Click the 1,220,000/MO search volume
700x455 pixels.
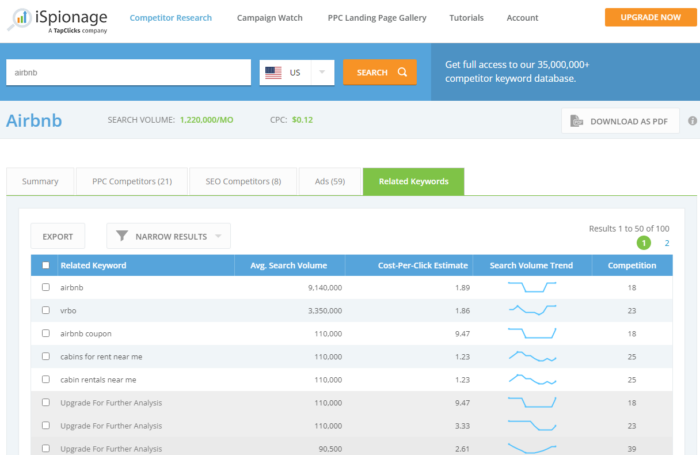(x=207, y=120)
